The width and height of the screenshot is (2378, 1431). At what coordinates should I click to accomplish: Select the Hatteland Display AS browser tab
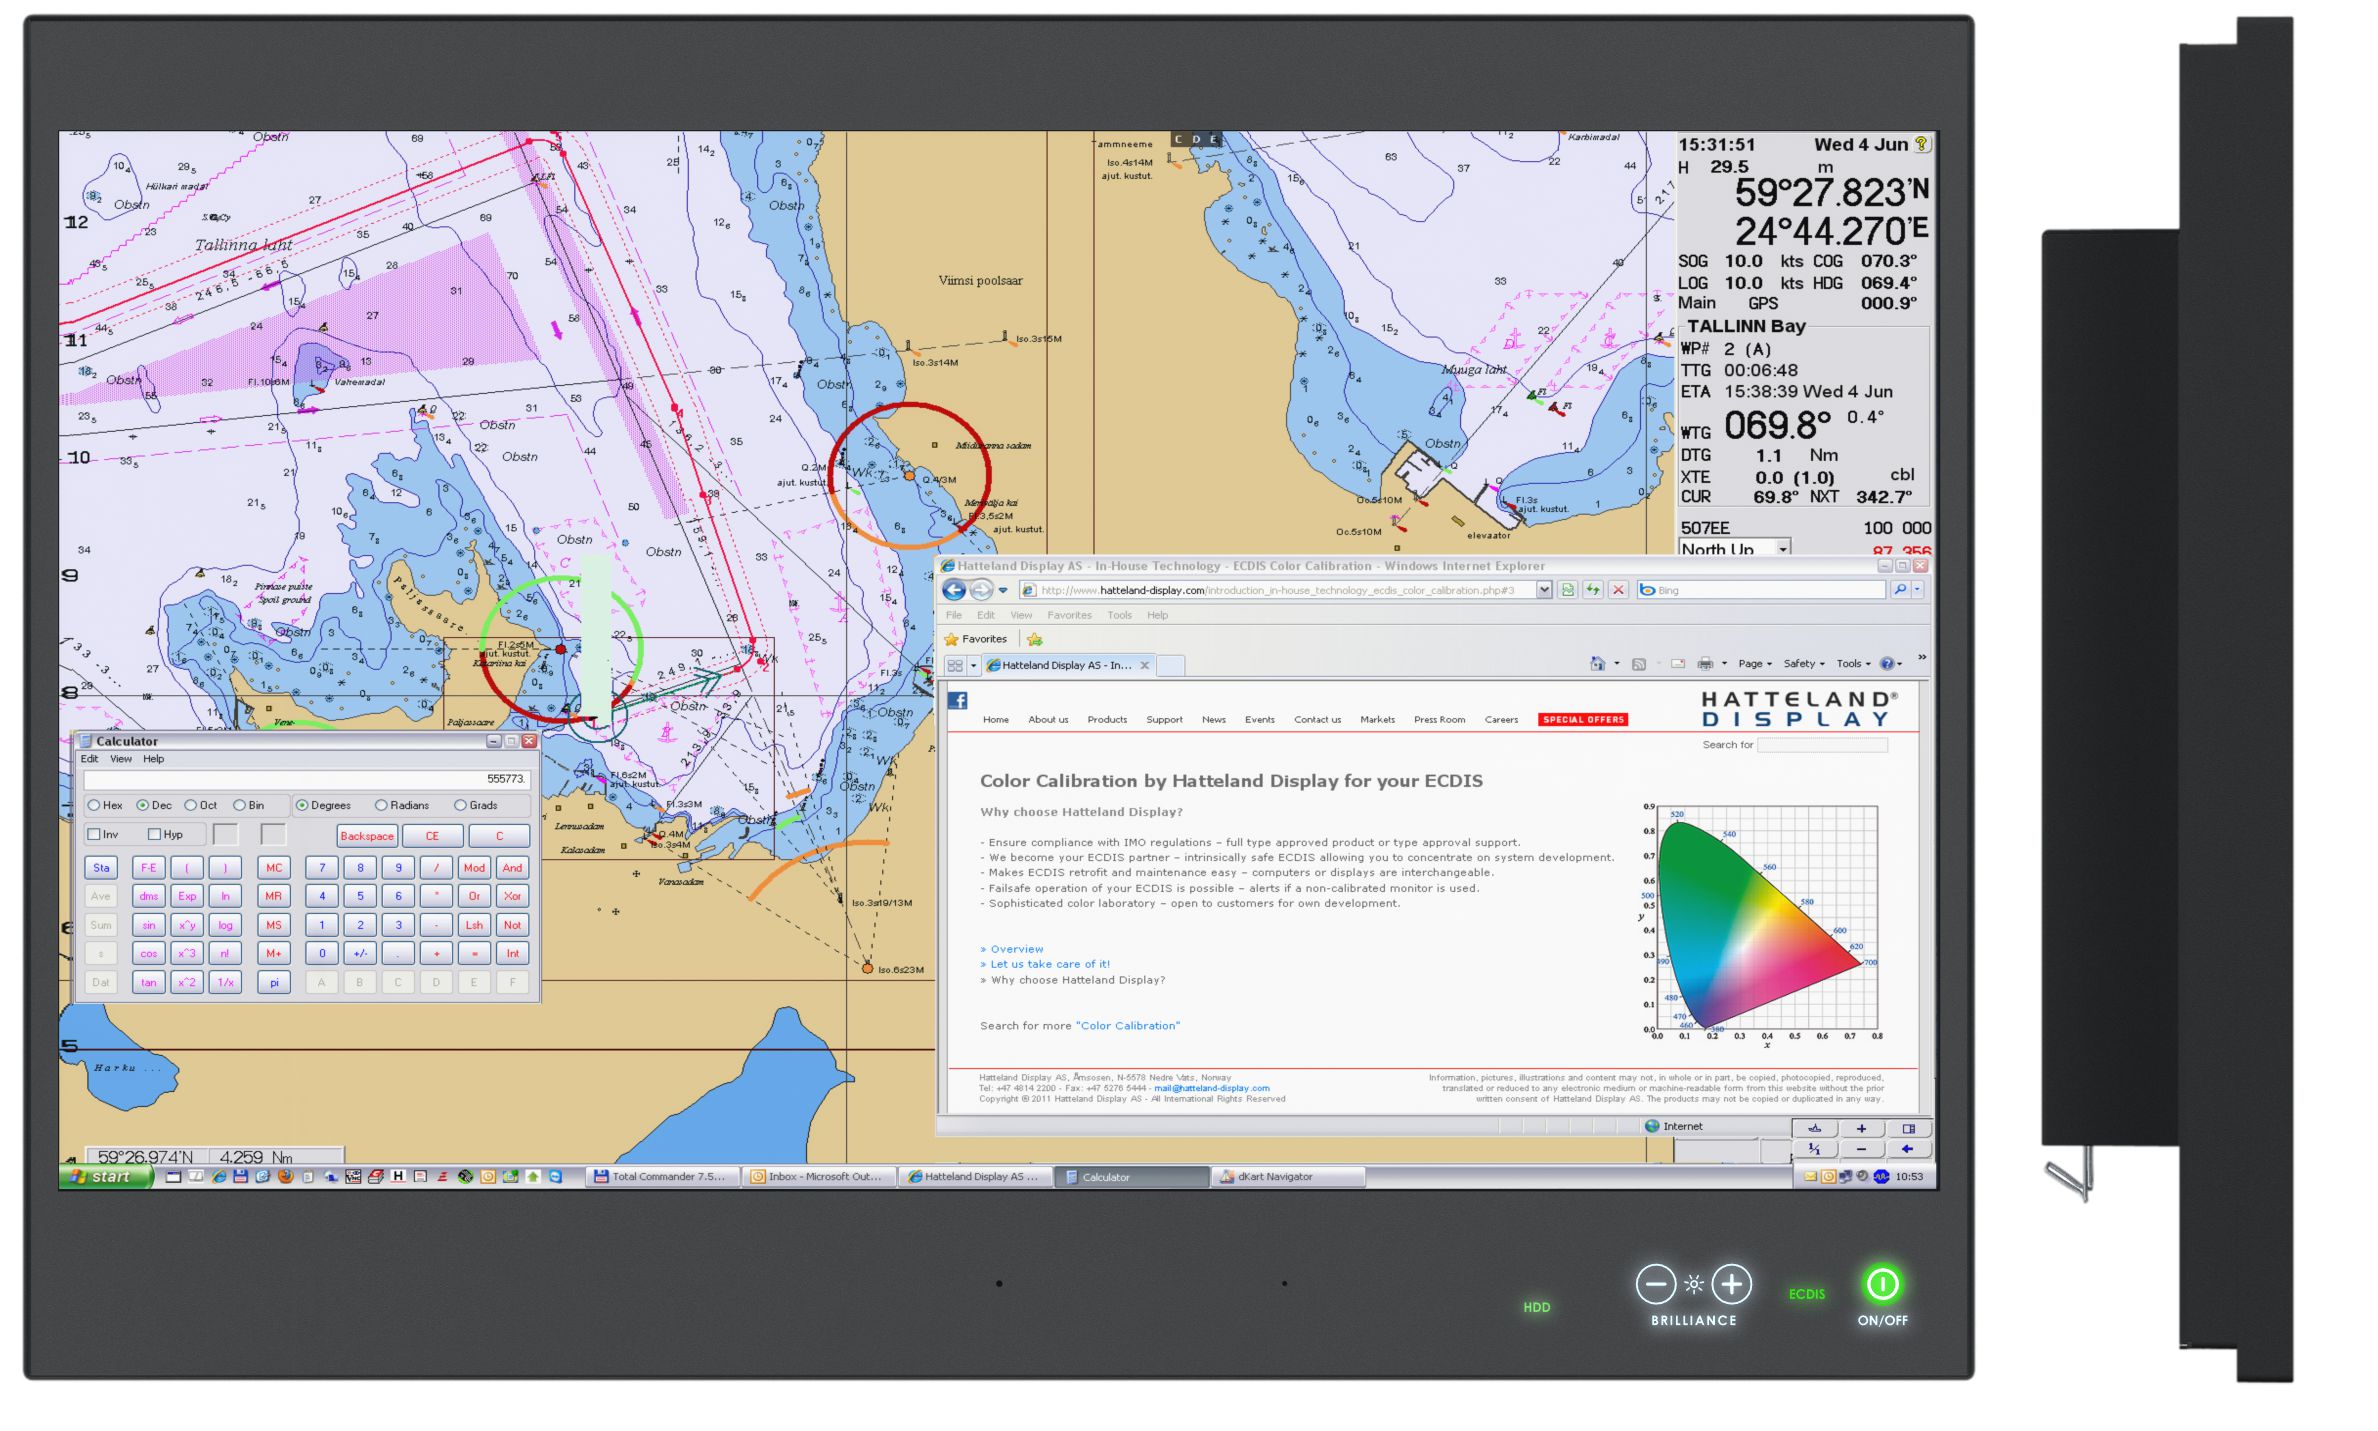tap(1069, 665)
